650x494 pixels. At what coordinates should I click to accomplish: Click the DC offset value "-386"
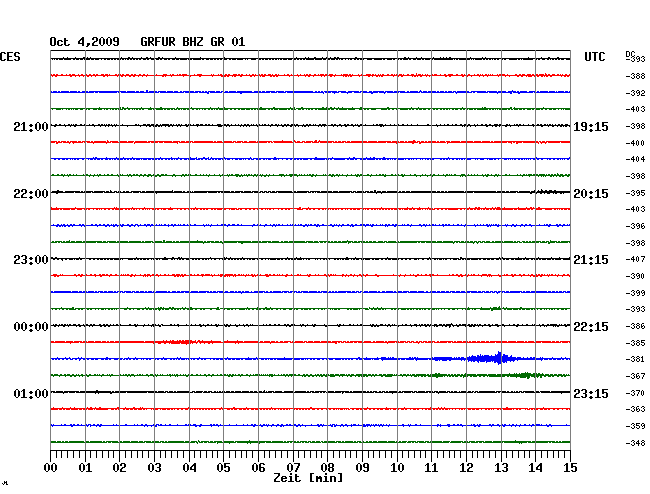tap(635, 326)
